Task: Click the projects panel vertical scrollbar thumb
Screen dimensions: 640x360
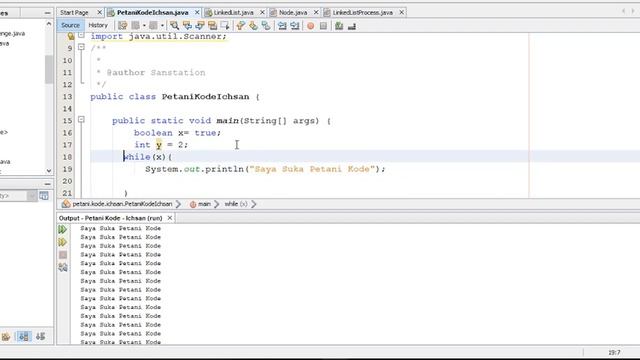Action: tap(49, 69)
